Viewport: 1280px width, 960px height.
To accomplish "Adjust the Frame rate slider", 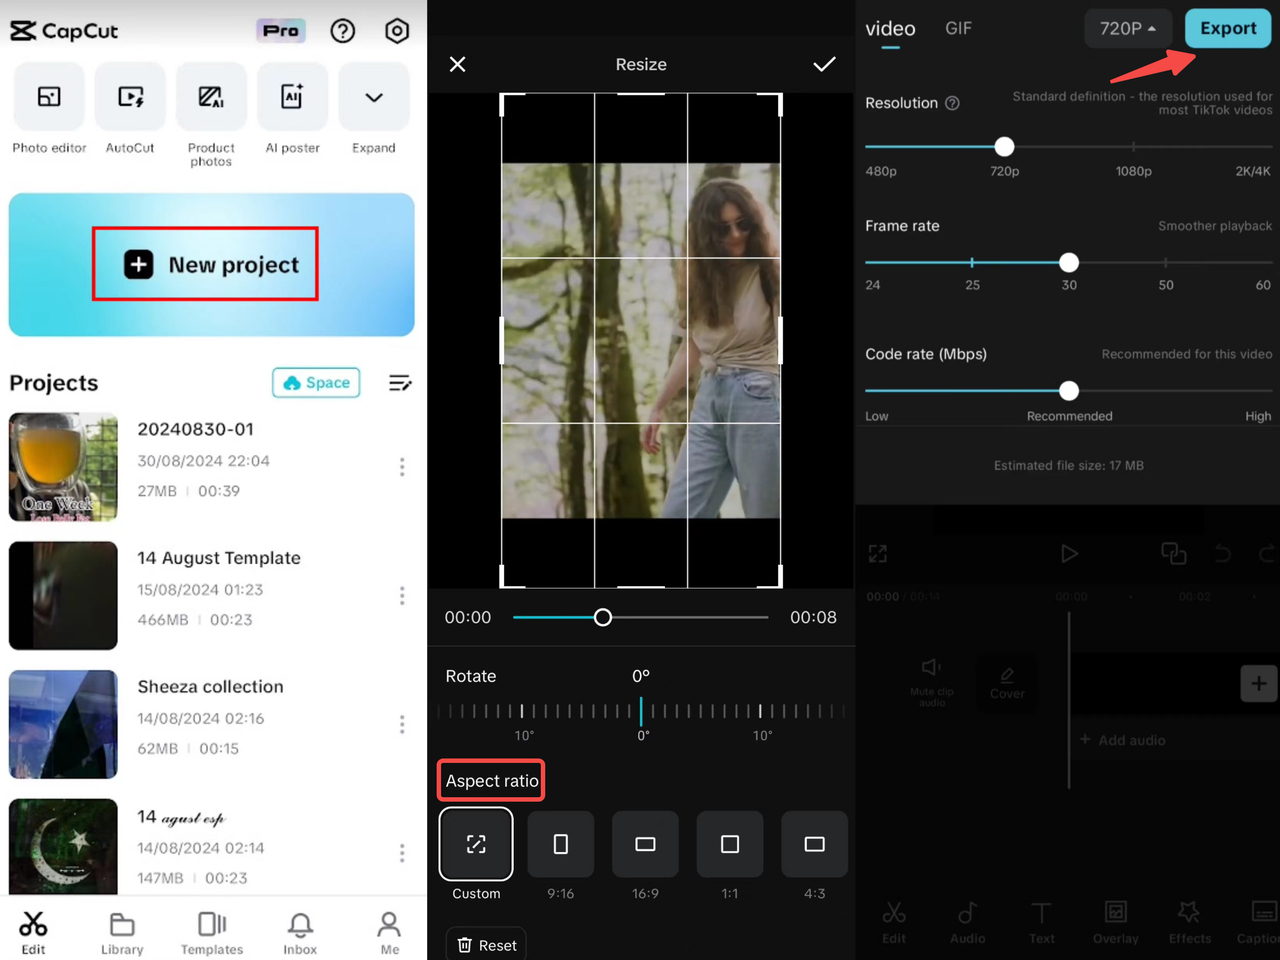I will 1069,262.
